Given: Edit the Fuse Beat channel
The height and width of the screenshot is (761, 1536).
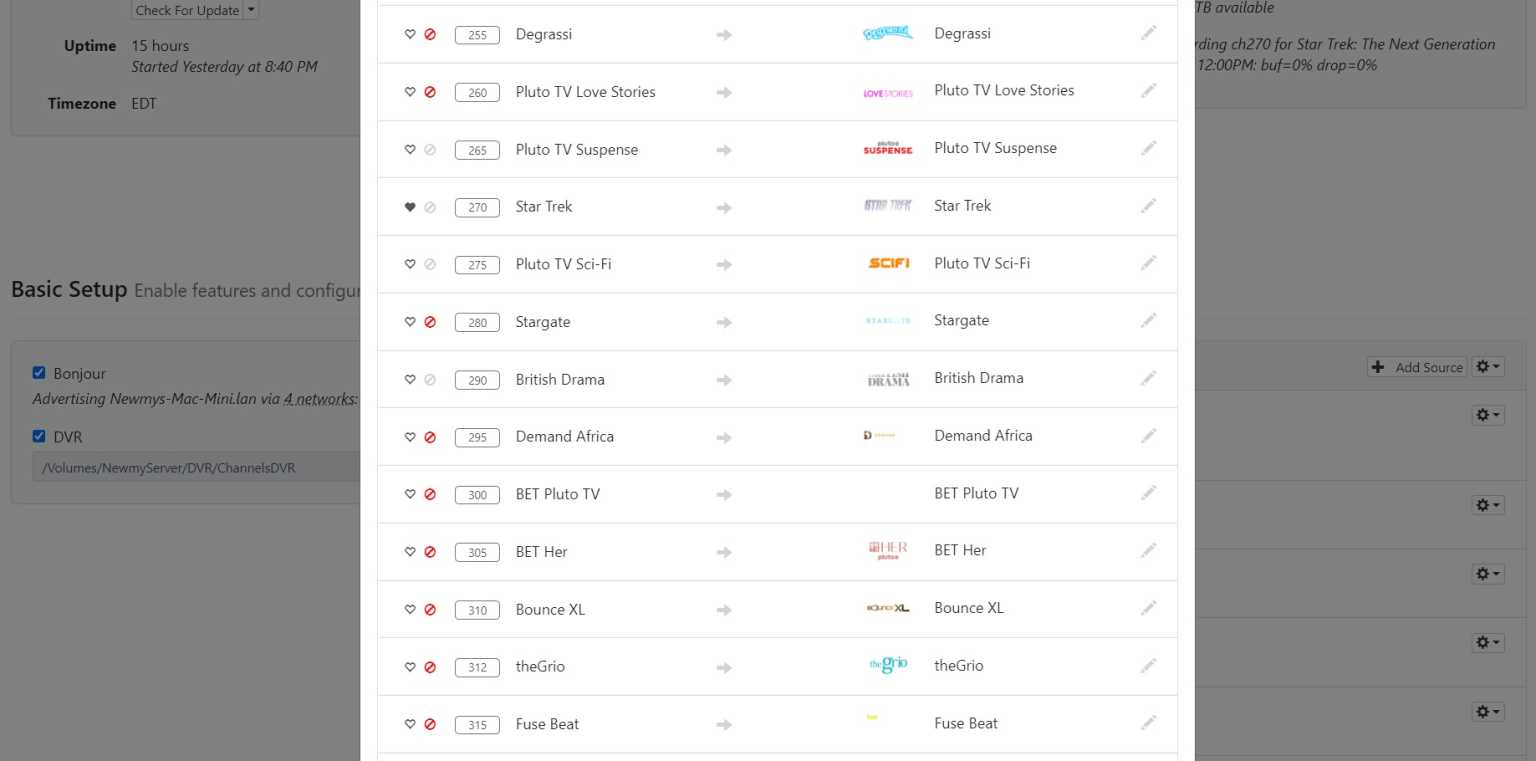Looking at the screenshot, I should pyautogui.click(x=1148, y=723).
